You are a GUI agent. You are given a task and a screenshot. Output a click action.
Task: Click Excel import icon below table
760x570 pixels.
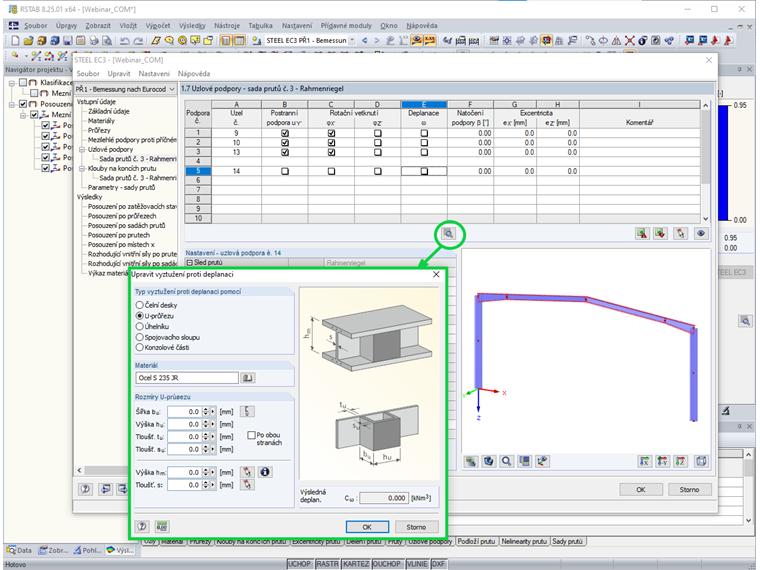660,234
